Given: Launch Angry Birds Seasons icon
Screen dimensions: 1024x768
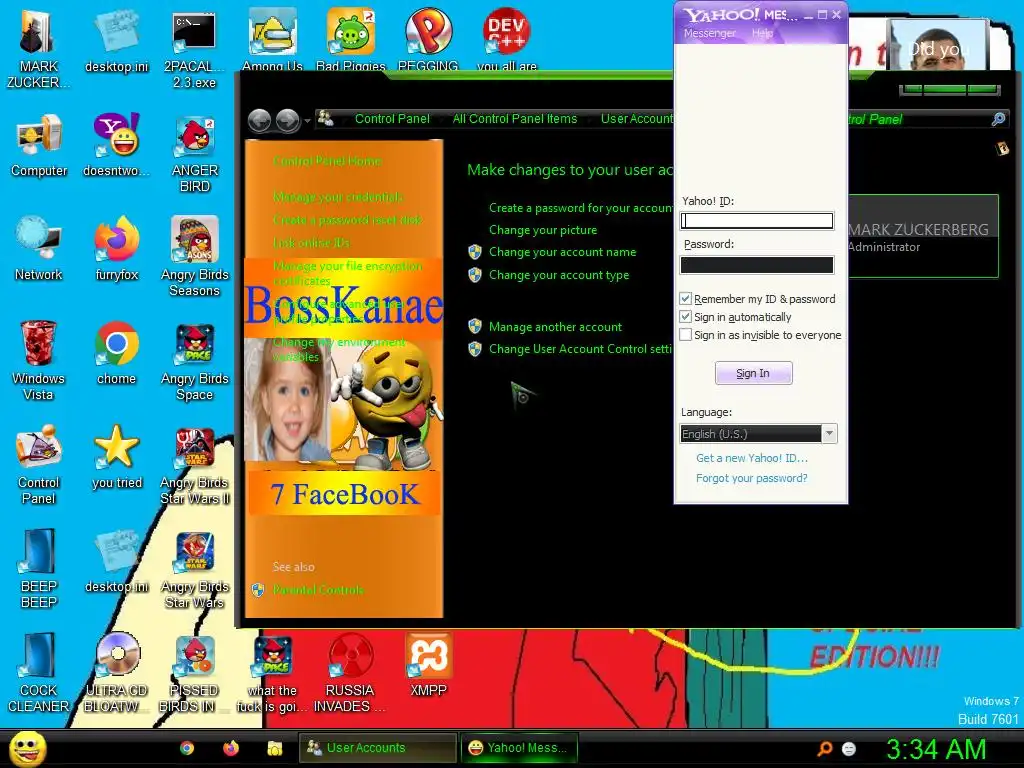Looking at the screenshot, I should tap(195, 257).
